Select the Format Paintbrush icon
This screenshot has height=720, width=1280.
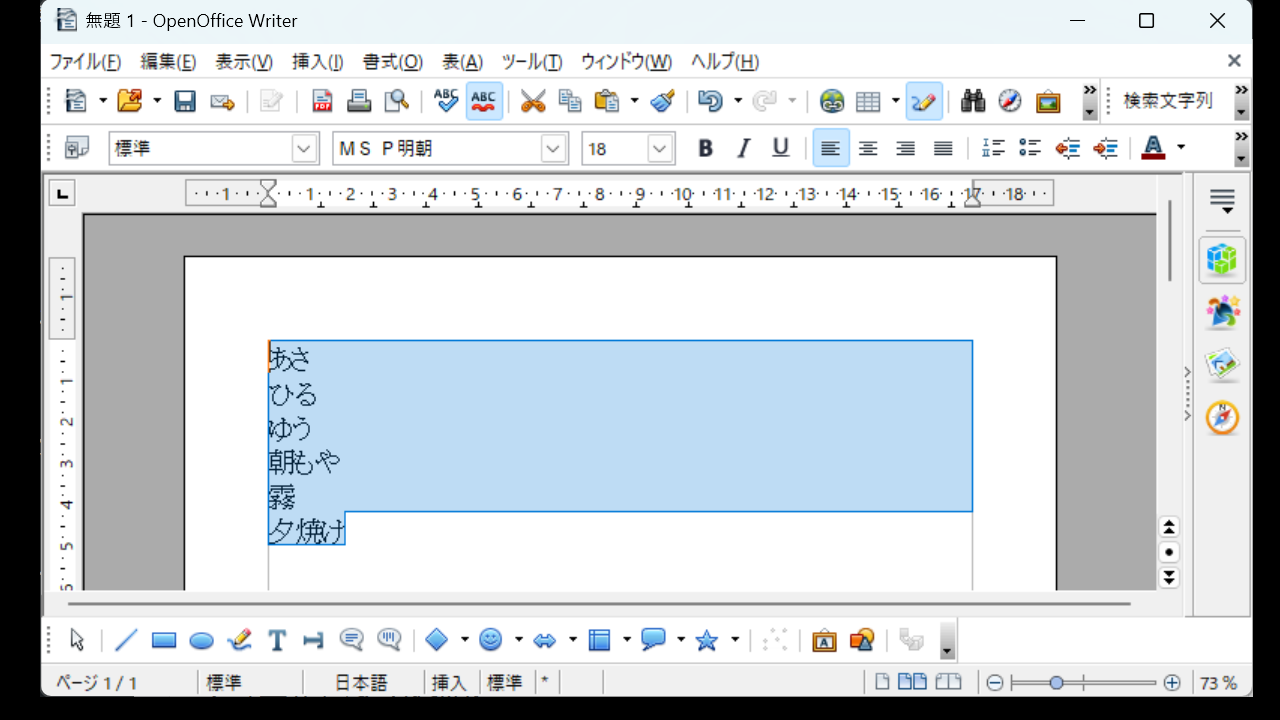[x=662, y=101]
